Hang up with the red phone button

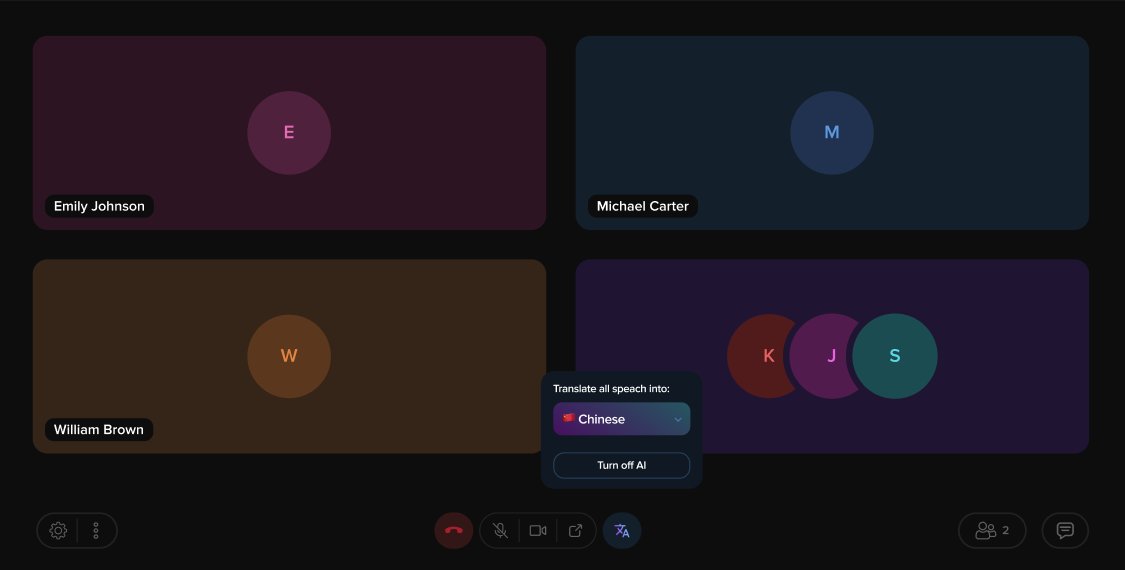(453, 531)
